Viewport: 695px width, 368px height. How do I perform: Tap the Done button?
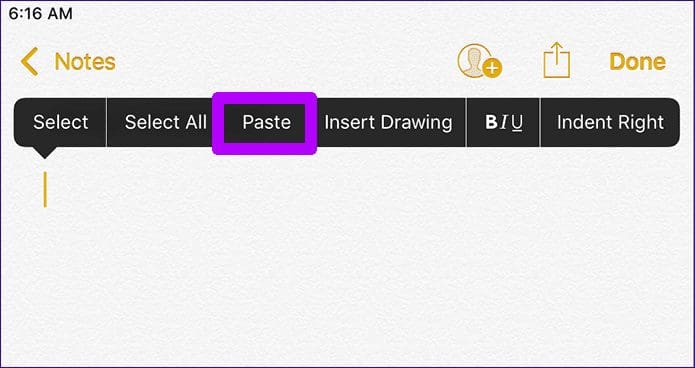(637, 62)
